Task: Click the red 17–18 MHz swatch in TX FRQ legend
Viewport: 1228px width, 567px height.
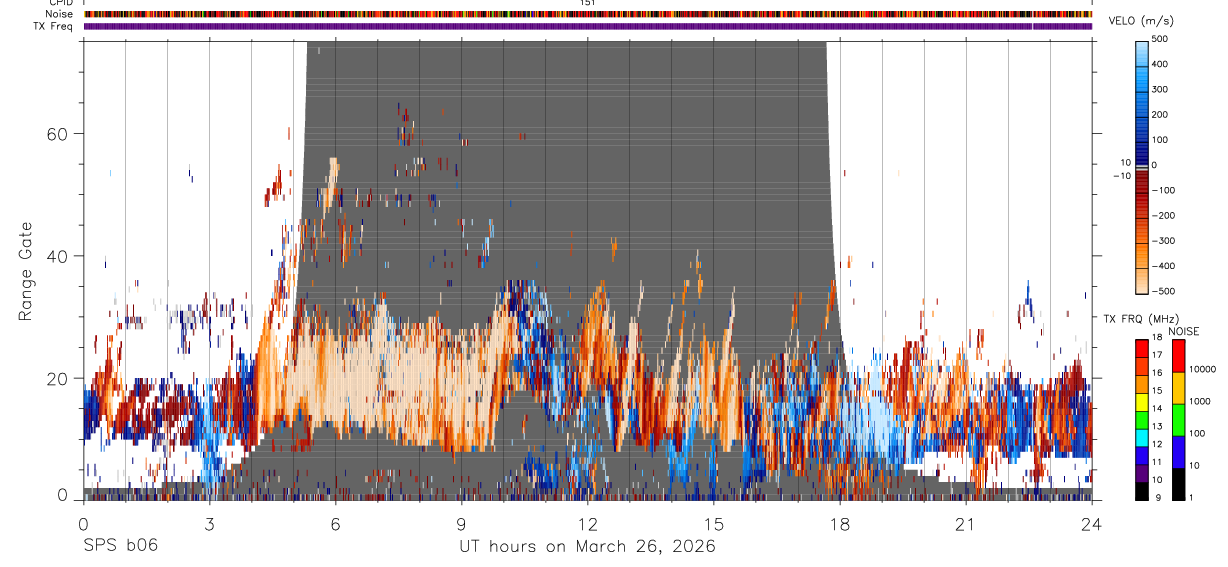Action: [x=1142, y=347]
